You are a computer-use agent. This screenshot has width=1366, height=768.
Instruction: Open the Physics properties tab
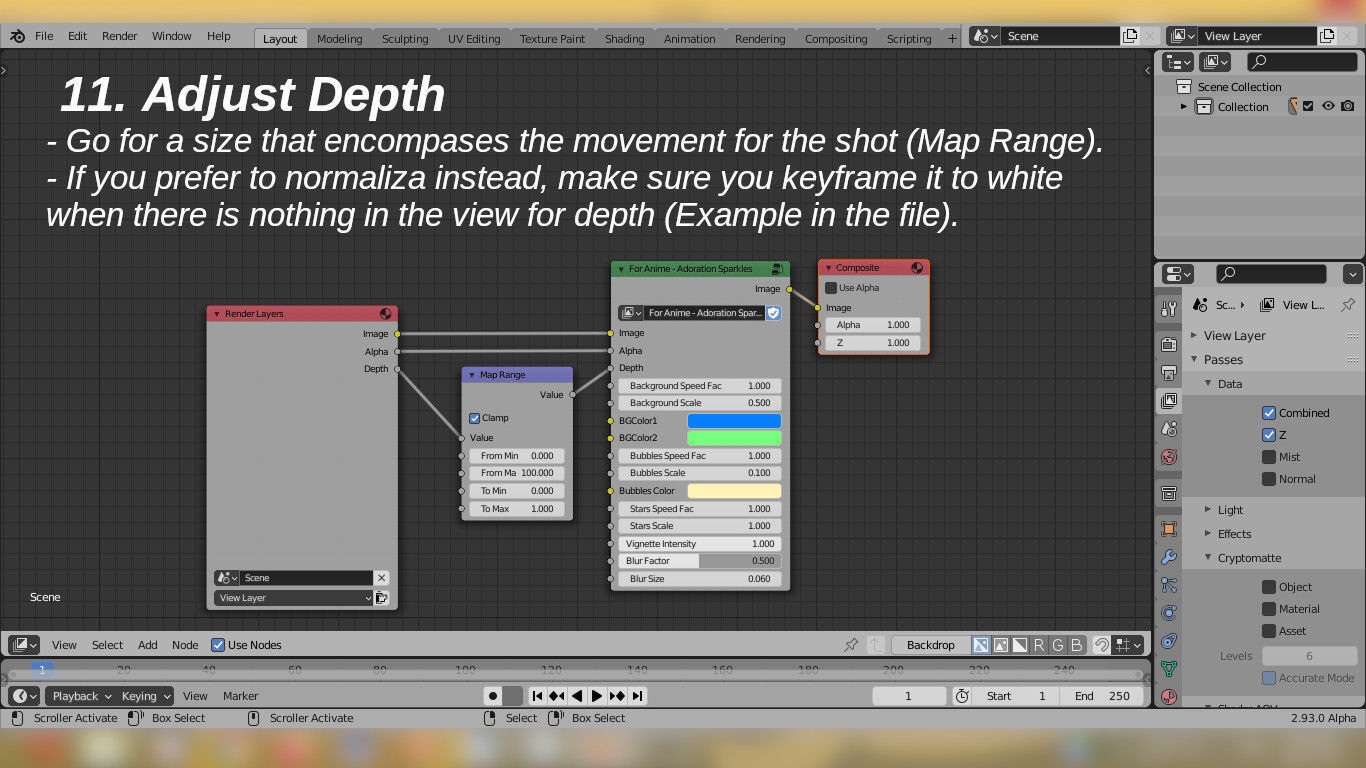point(1168,612)
